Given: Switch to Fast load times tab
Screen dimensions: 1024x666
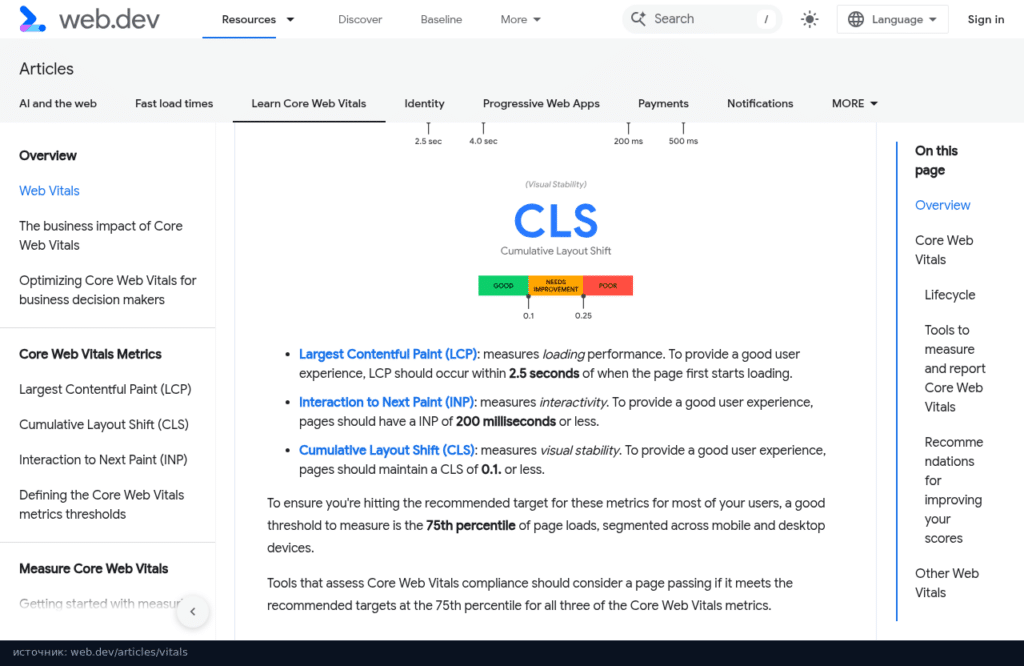Looking at the screenshot, I should [x=174, y=103].
